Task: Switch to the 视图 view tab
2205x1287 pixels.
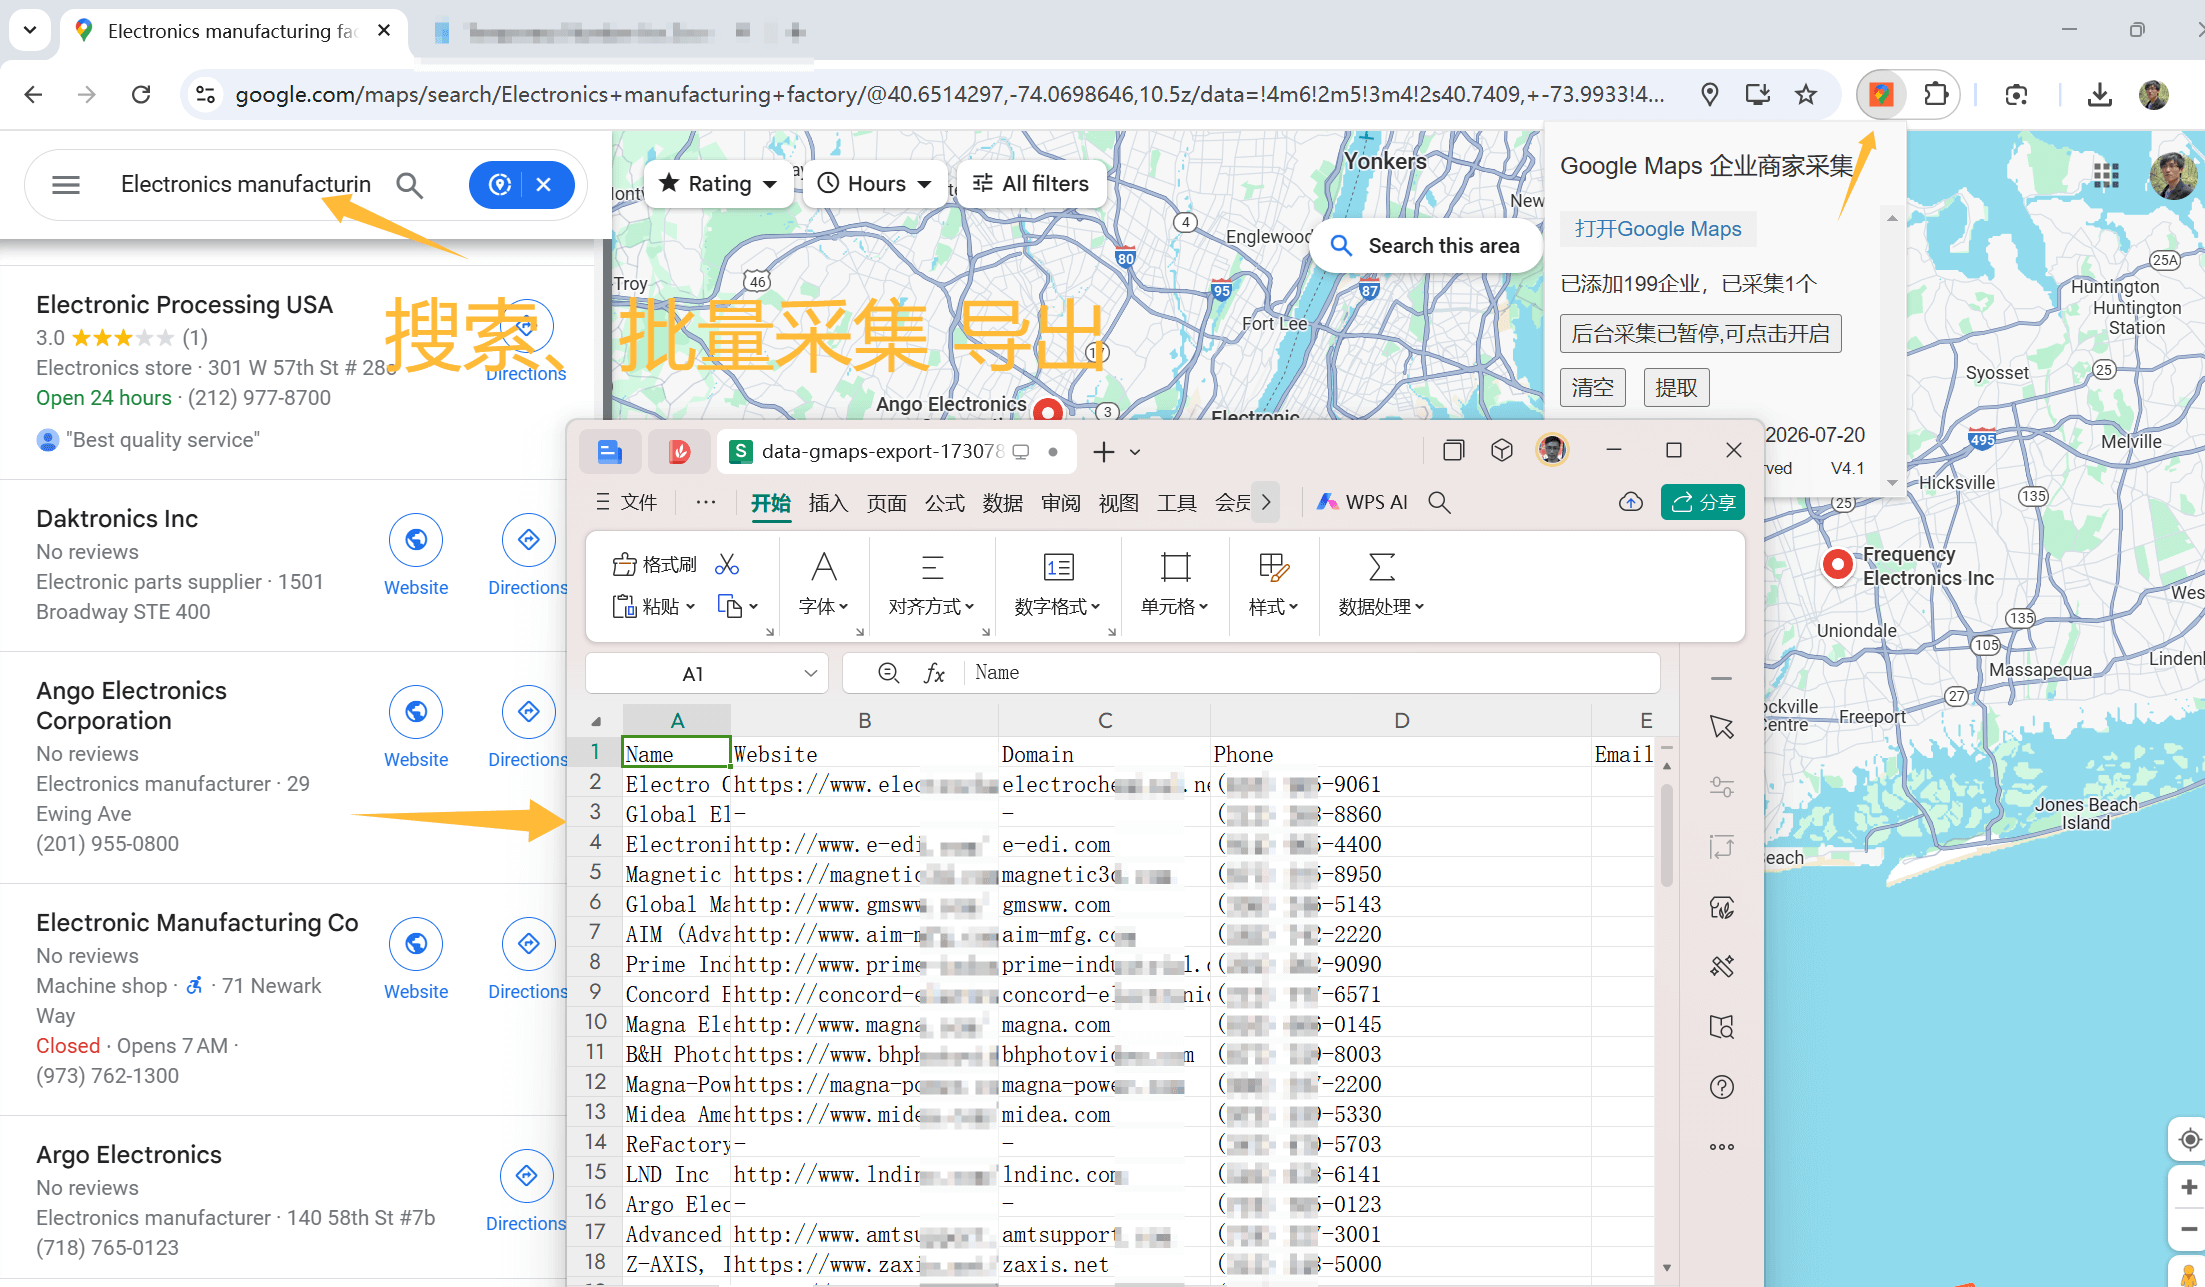Action: click(1118, 503)
